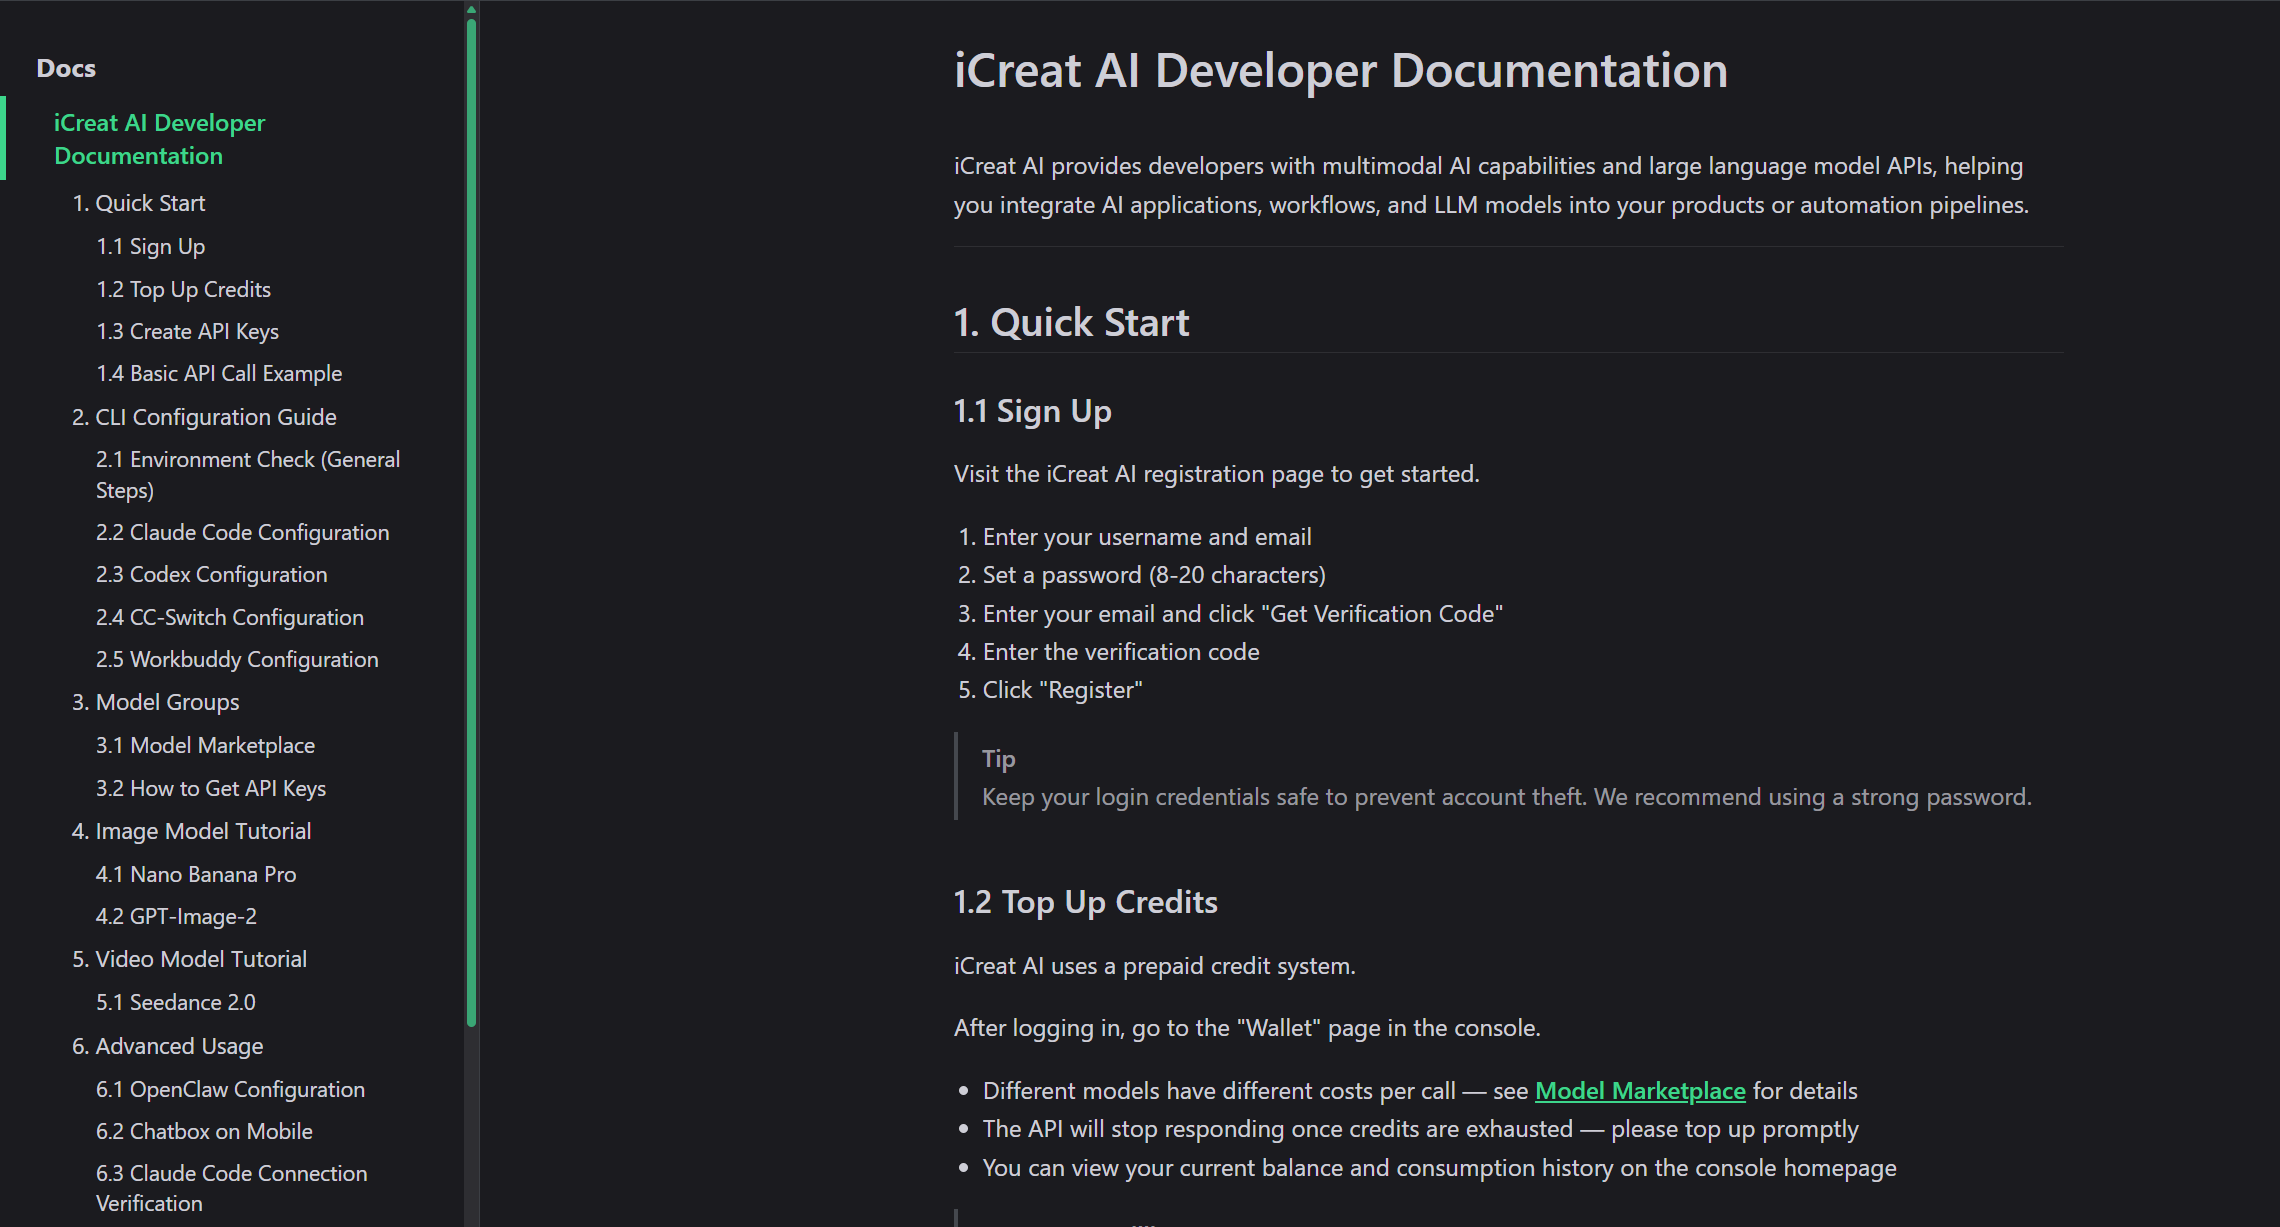Click 'Visit the iCreat AI registration page' sentence
This screenshot has height=1227, width=2280.
tap(1217, 474)
